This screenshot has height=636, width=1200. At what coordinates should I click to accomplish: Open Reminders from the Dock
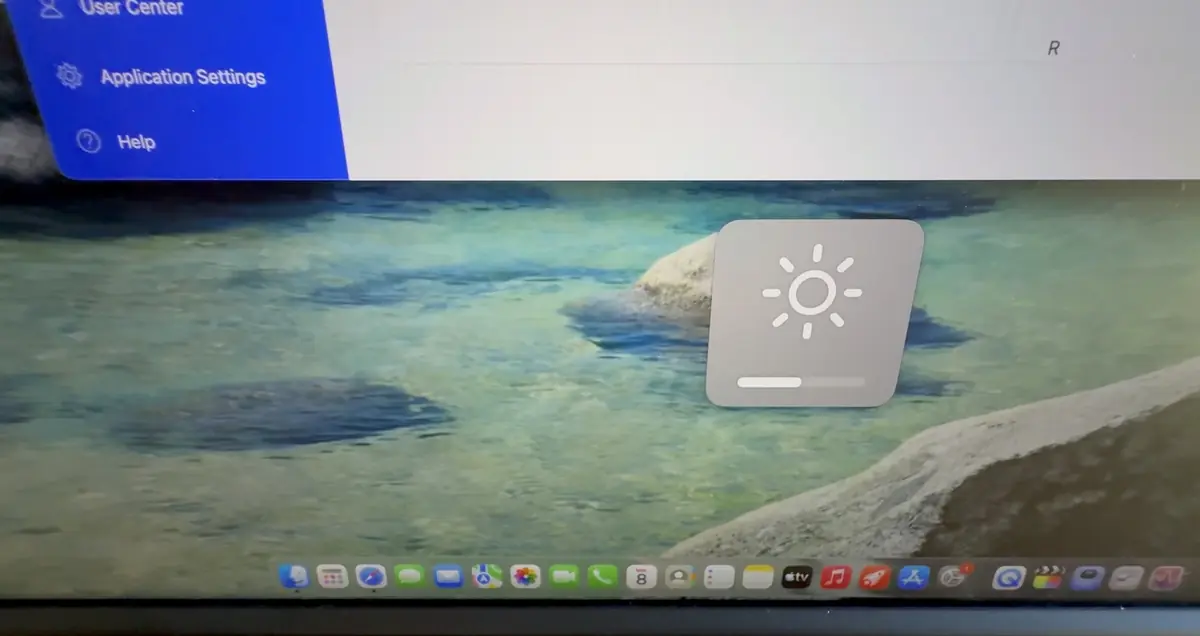point(719,577)
